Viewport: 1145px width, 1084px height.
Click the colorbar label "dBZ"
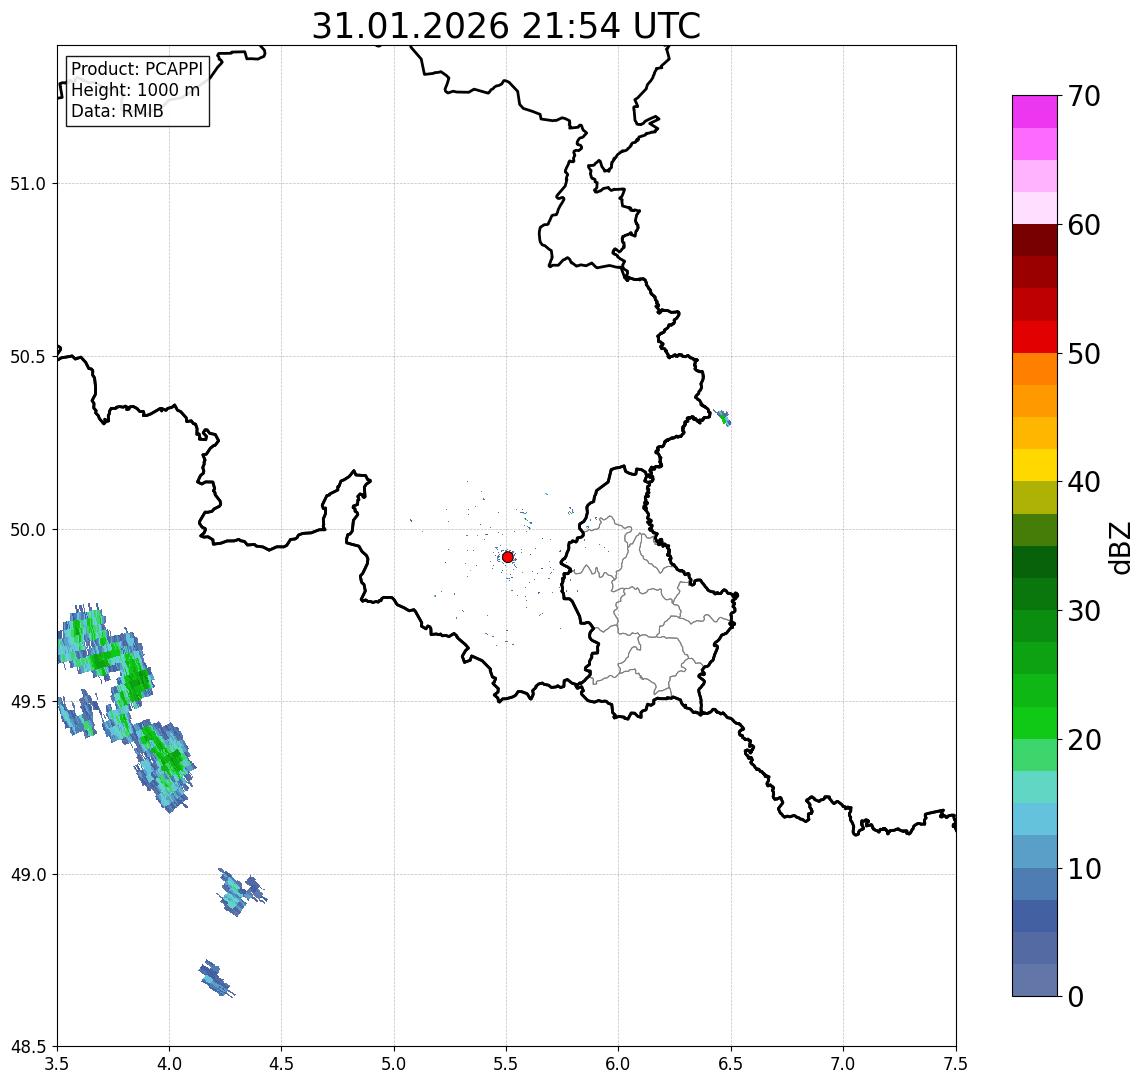point(1119,547)
